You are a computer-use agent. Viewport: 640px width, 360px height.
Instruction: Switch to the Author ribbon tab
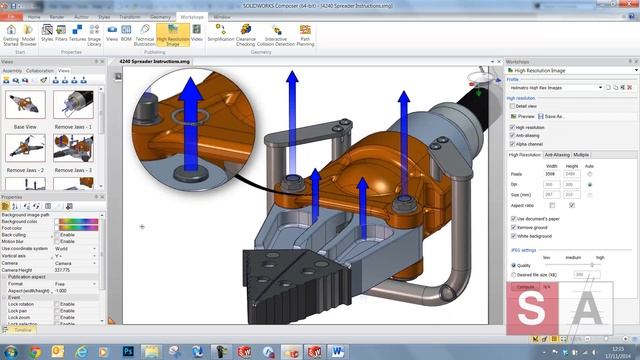81,17
